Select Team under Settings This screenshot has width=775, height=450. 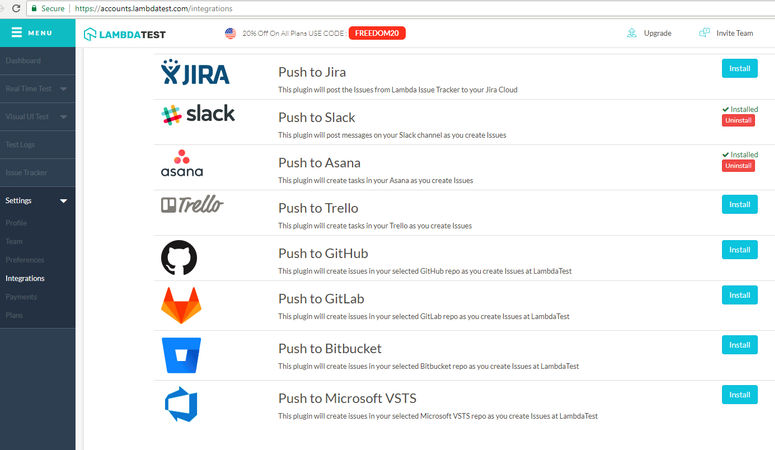pos(14,241)
